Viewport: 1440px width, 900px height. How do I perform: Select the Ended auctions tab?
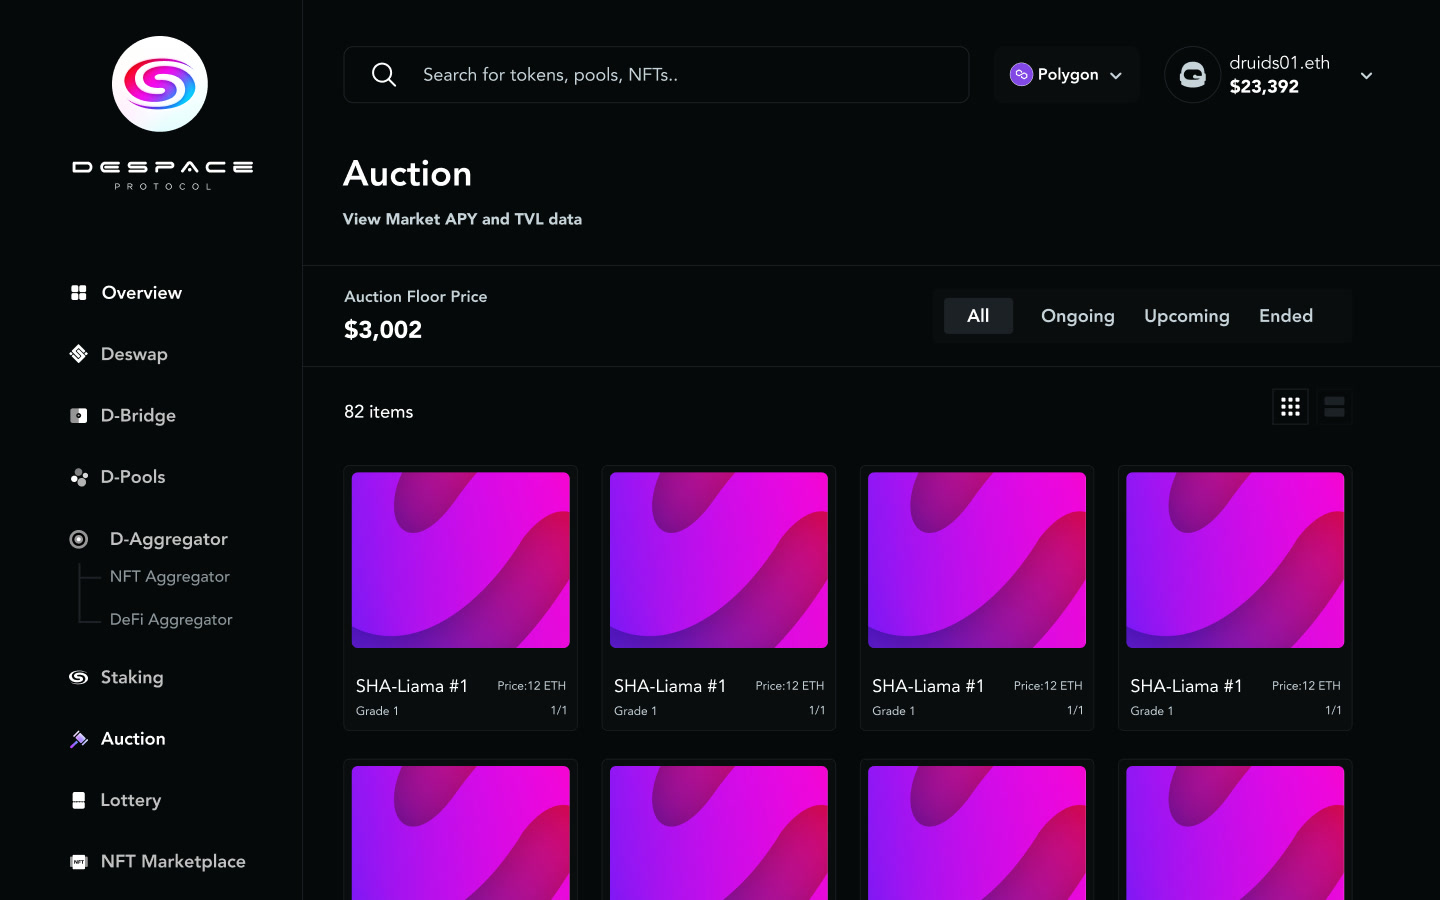pyautogui.click(x=1286, y=316)
